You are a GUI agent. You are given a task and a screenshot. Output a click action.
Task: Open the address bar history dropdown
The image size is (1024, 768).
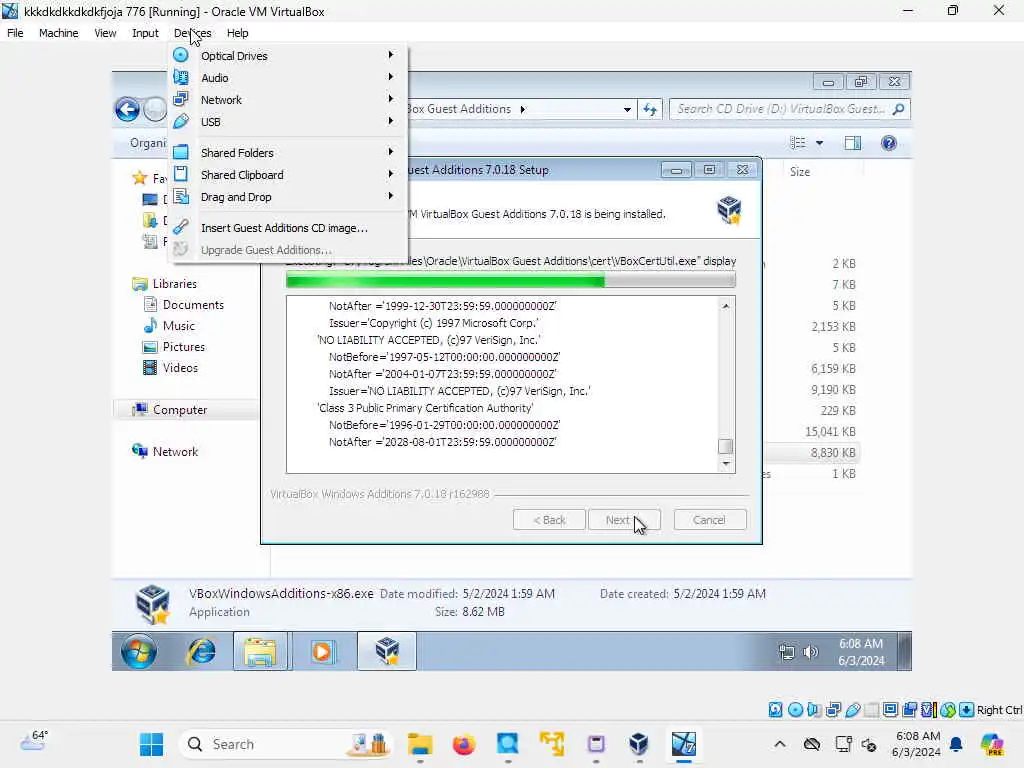click(627, 109)
